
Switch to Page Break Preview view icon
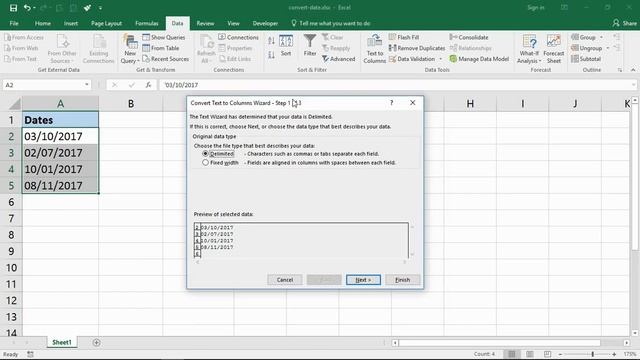547,354
